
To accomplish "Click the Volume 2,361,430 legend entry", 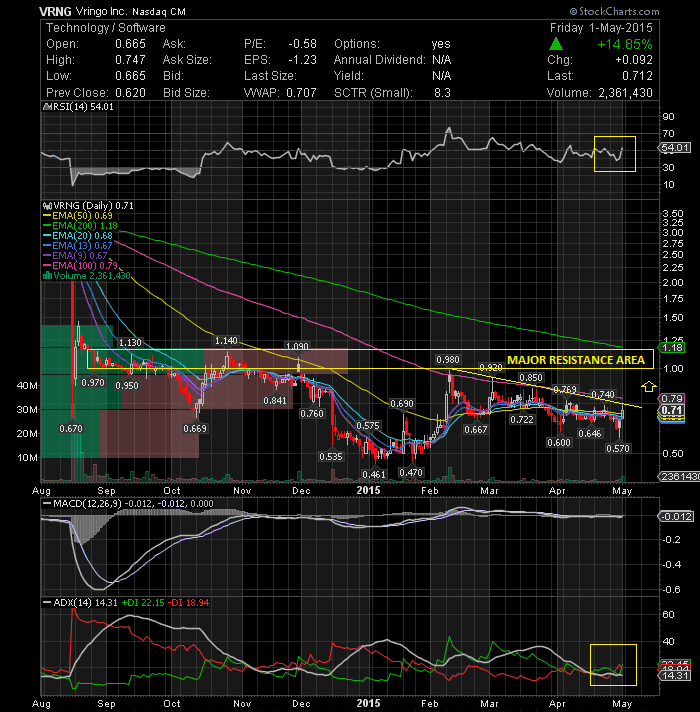I will (x=87, y=276).
